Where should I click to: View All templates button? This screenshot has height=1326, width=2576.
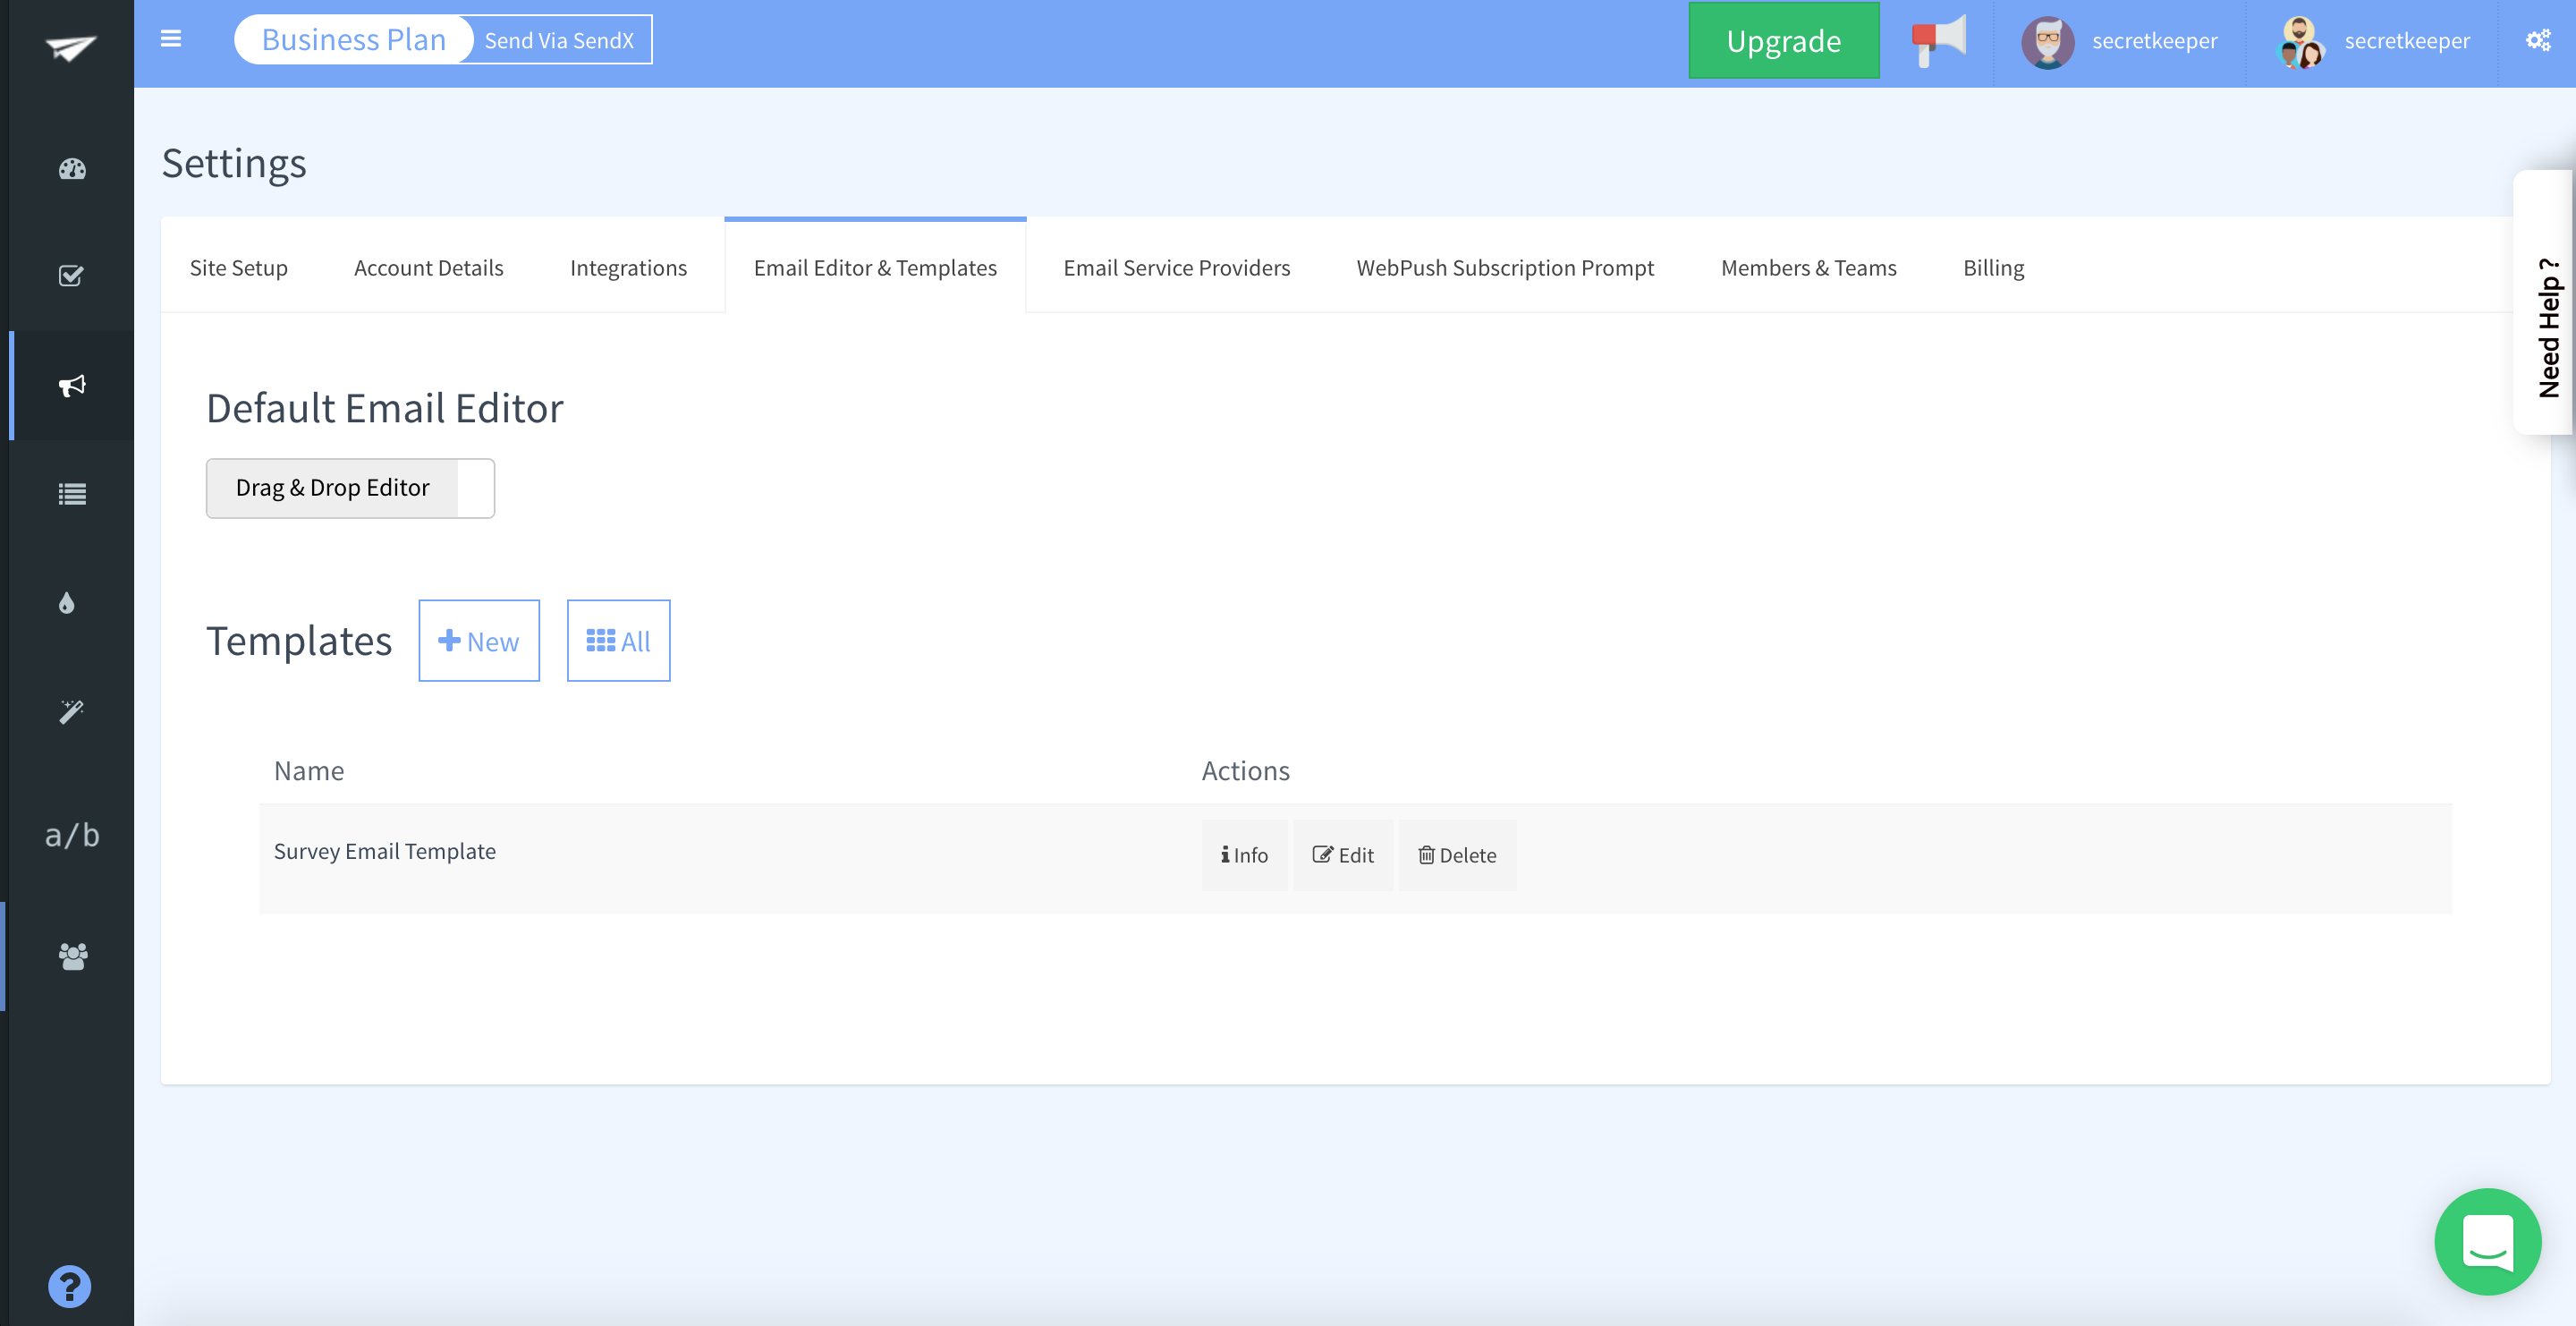coord(618,641)
